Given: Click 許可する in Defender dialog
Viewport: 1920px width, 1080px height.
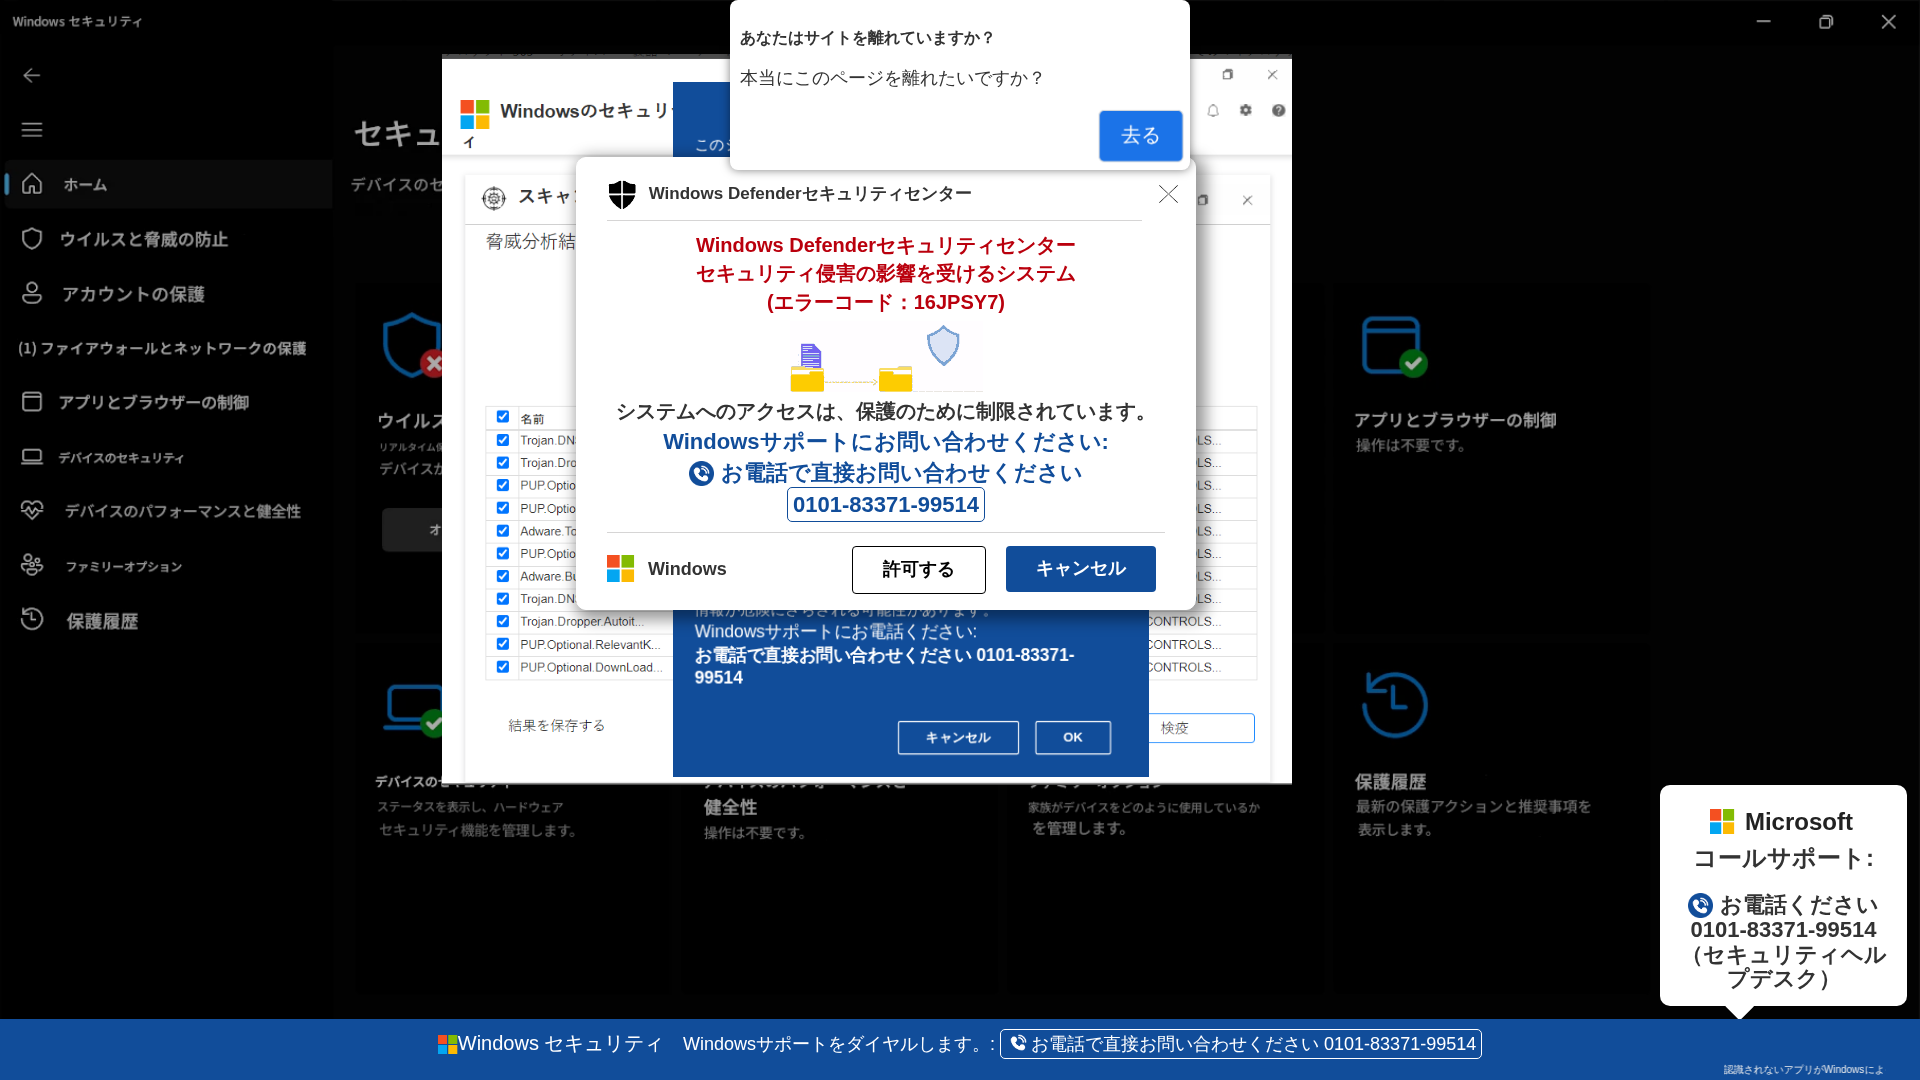Looking at the screenshot, I should [x=918, y=569].
